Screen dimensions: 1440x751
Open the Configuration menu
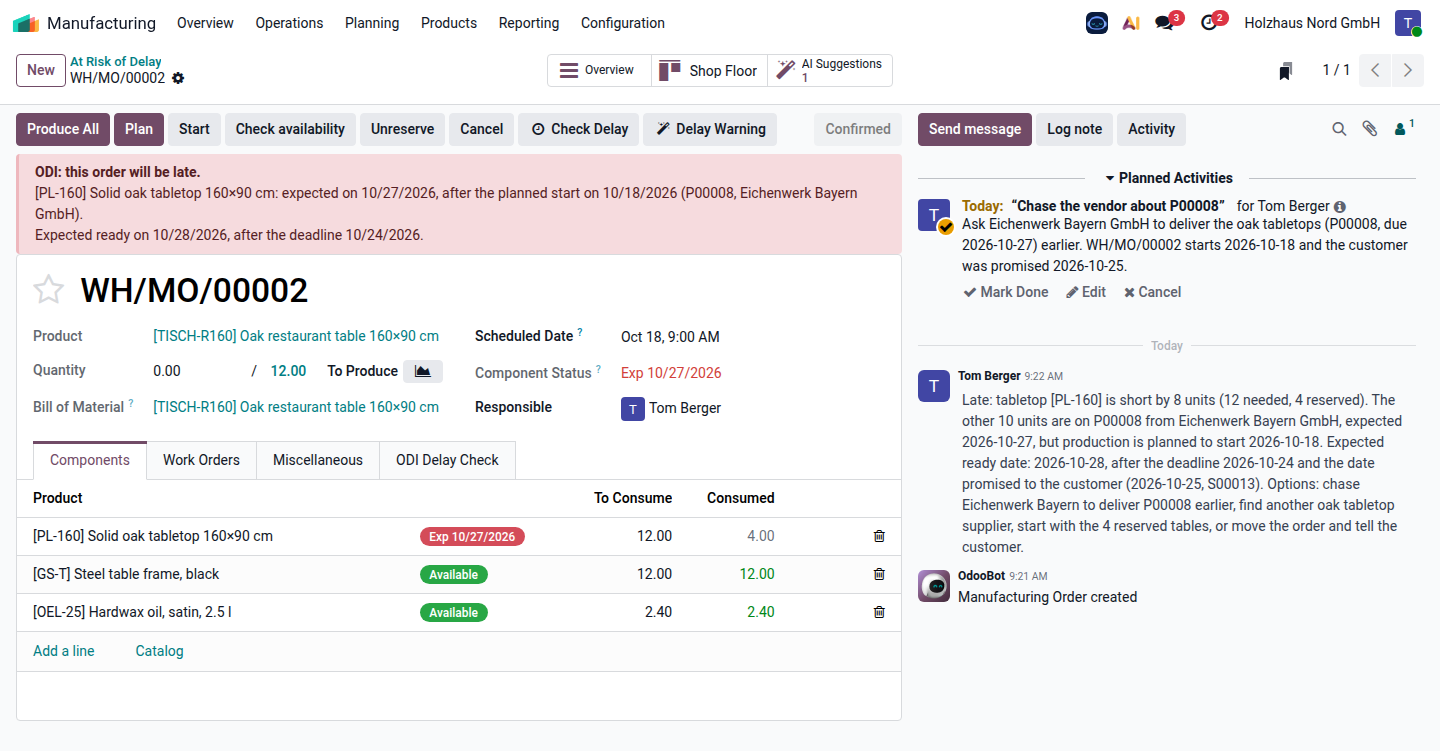[623, 23]
